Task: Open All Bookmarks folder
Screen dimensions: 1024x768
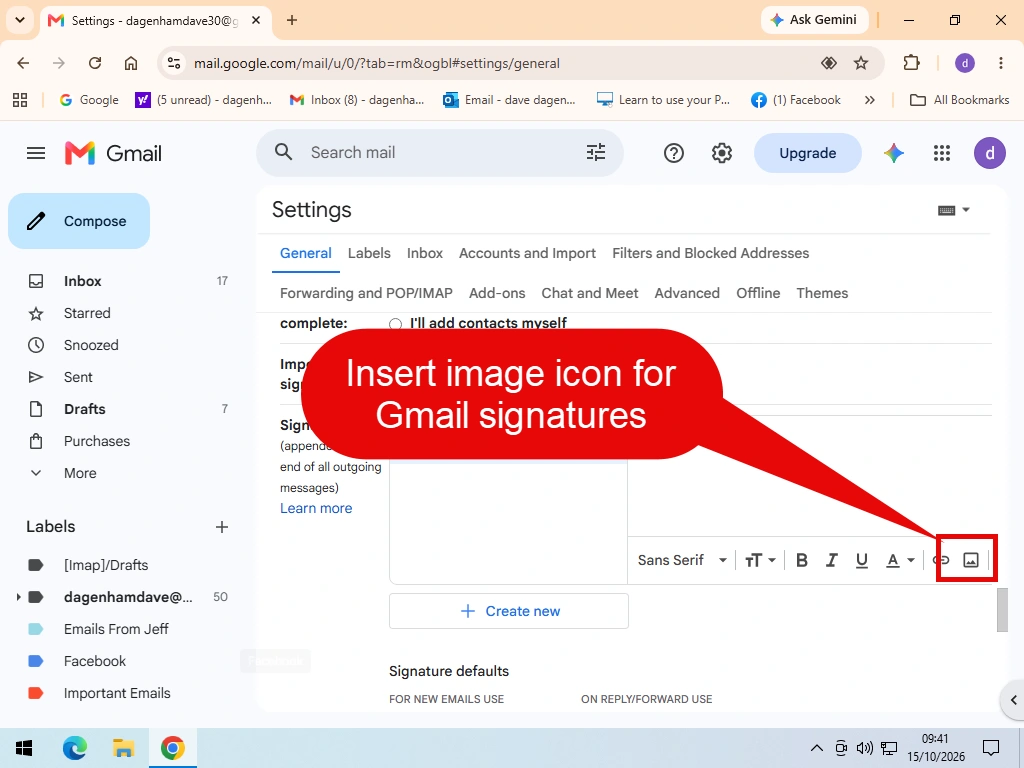Action: click(x=959, y=100)
